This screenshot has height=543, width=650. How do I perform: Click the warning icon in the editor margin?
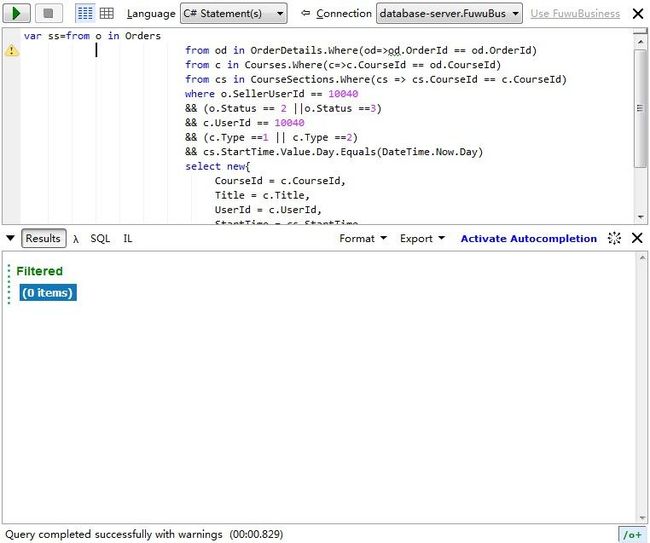12,51
